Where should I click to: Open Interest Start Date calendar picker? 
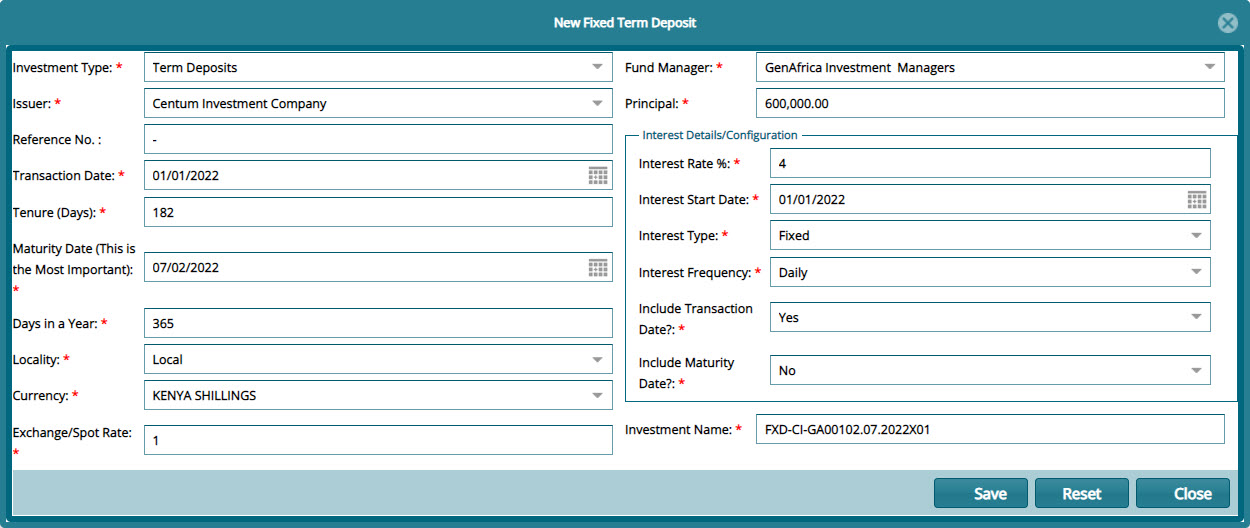pos(1197,199)
